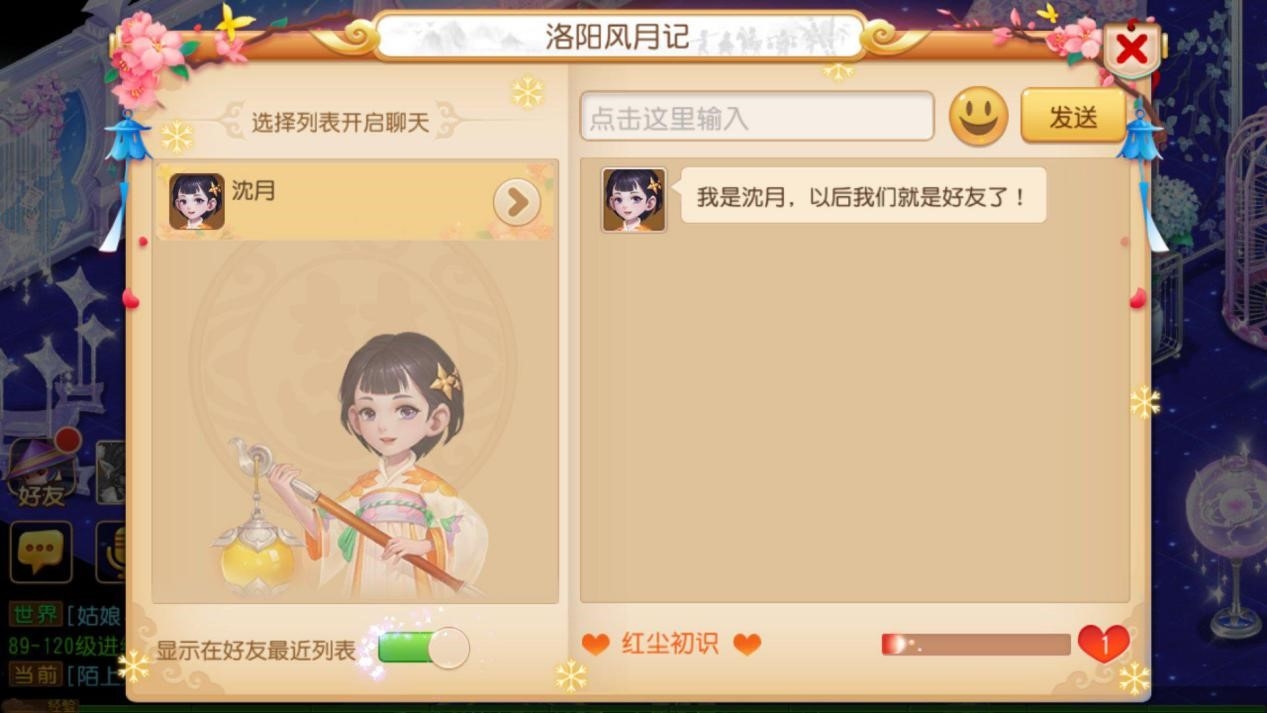Click the orange heart left of 红尘初识

[x=595, y=644]
